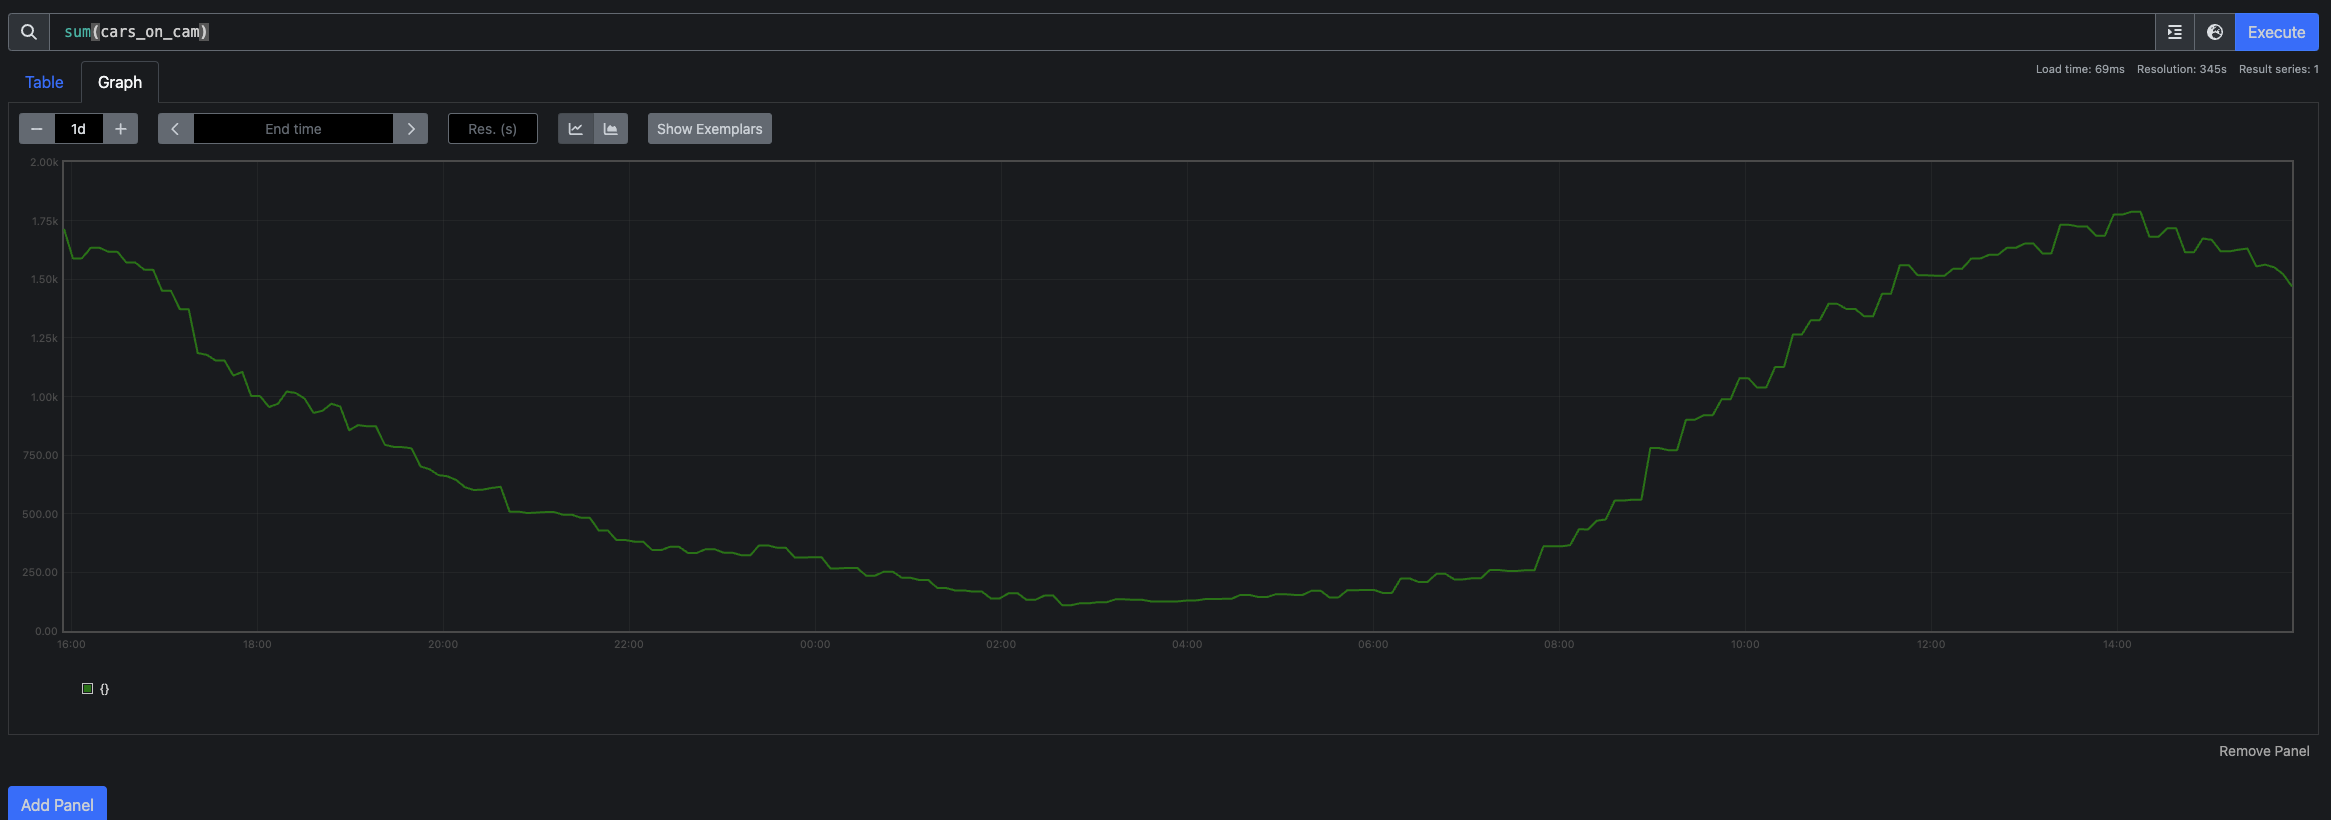Click the 16:00 x-axis time label
The image size is (2331, 820).
click(x=71, y=644)
